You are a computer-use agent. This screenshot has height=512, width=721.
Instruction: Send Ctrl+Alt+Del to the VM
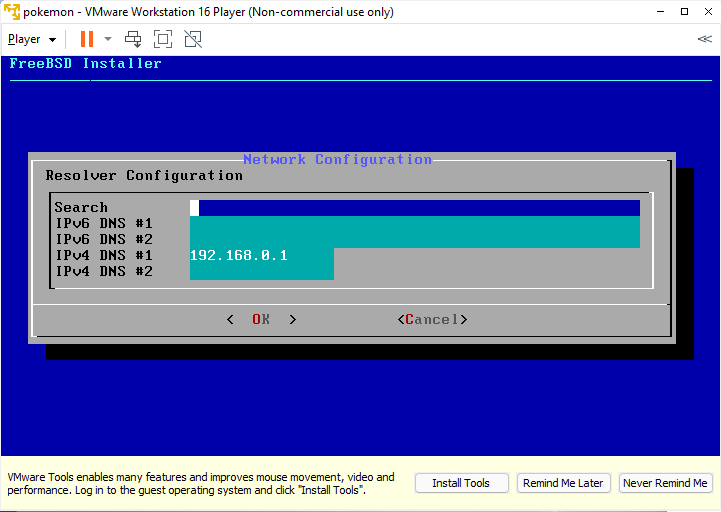click(x=133, y=39)
